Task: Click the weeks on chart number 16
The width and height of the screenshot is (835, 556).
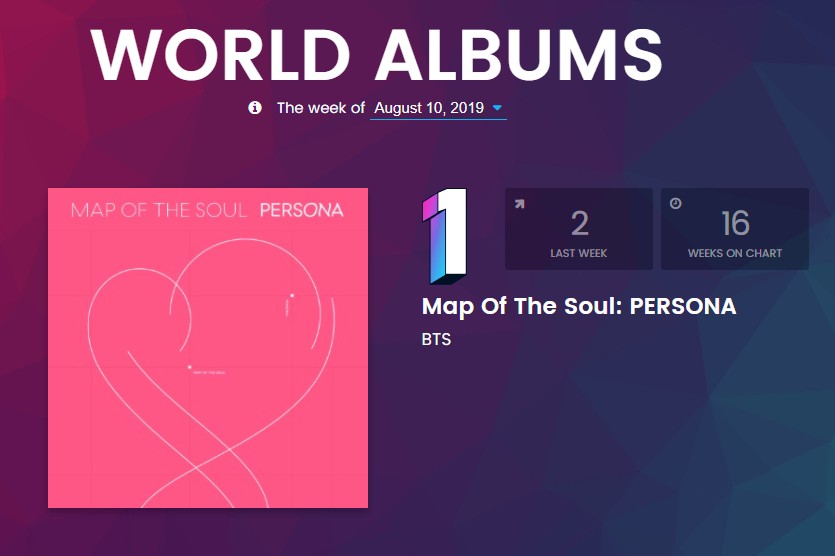Action: tap(735, 224)
